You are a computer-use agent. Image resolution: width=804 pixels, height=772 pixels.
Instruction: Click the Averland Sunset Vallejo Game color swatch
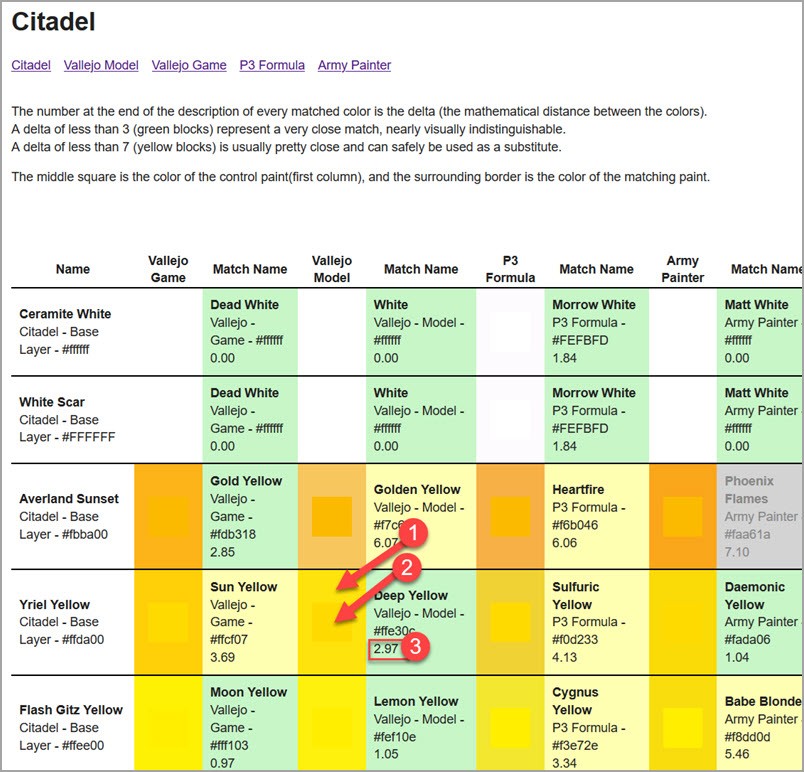pyautogui.click(x=168, y=516)
